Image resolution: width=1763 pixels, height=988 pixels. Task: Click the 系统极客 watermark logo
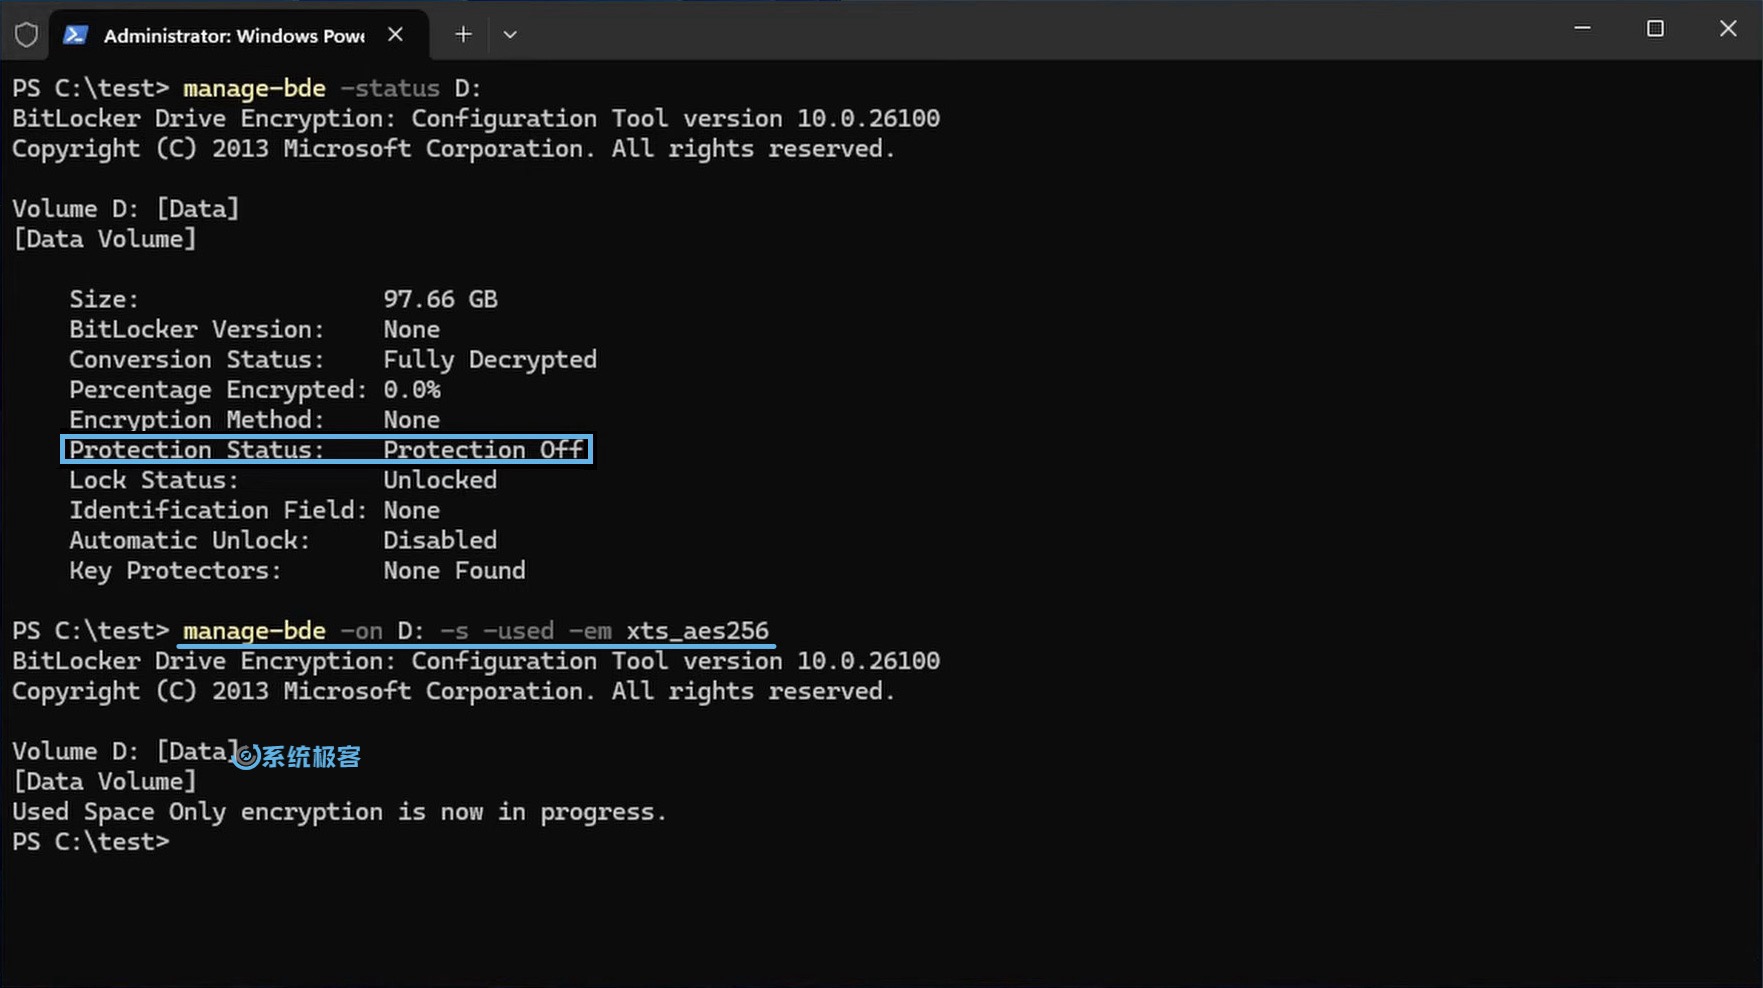[x=298, y=756]
